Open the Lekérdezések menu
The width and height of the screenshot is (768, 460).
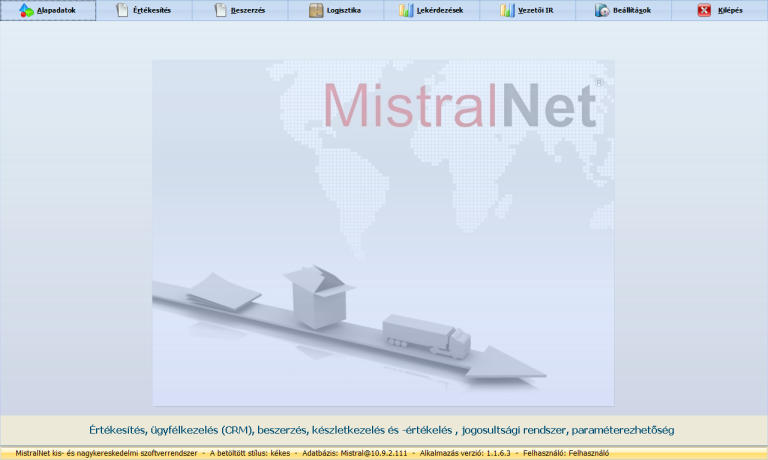tap(432, 10)
